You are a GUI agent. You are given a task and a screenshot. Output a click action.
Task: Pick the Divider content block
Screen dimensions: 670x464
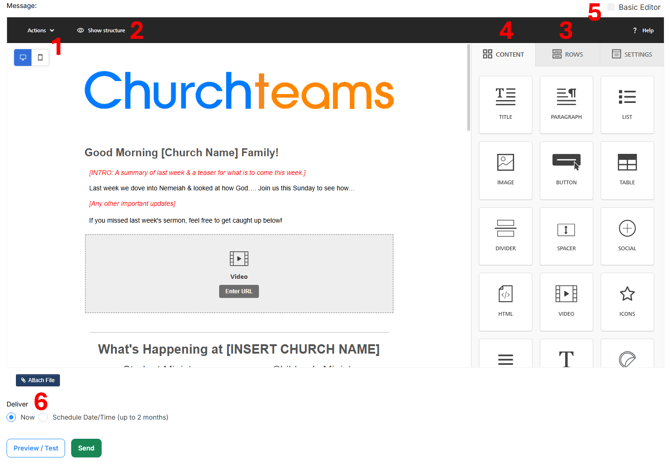coord(505,236)
